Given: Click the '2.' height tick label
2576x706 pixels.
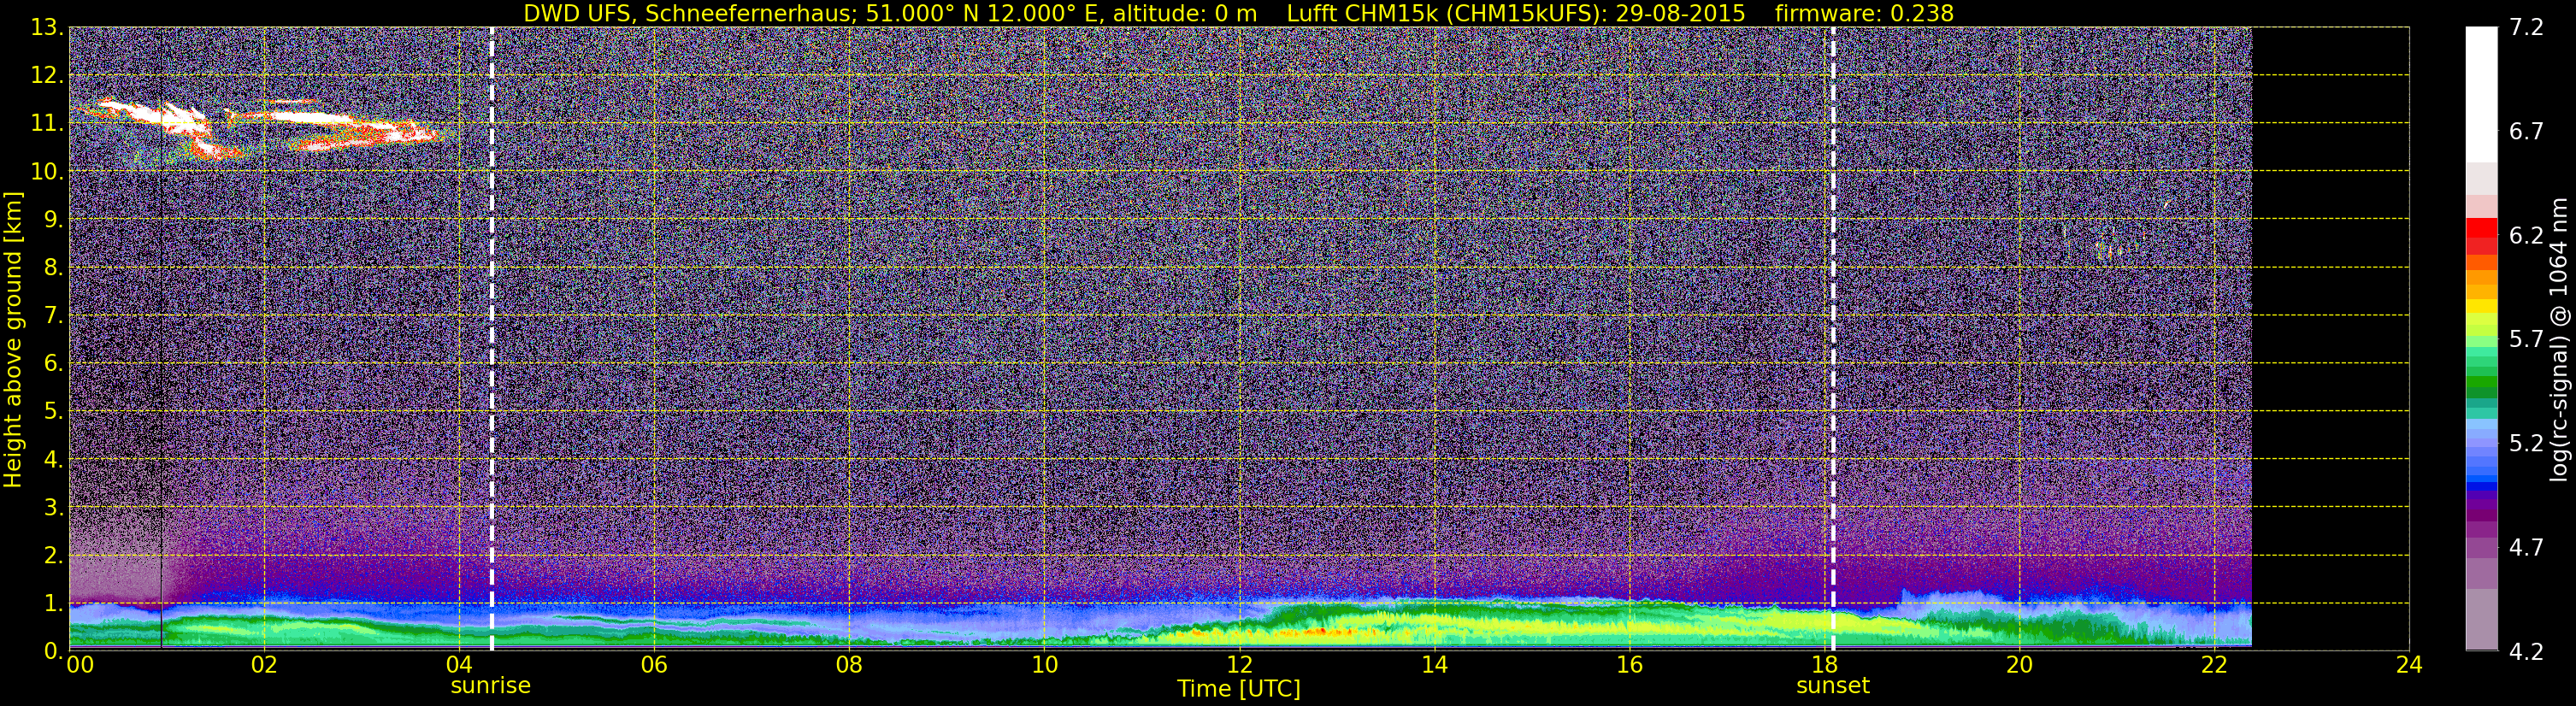Looking at the screenshot, I should (x=53, y=555).
